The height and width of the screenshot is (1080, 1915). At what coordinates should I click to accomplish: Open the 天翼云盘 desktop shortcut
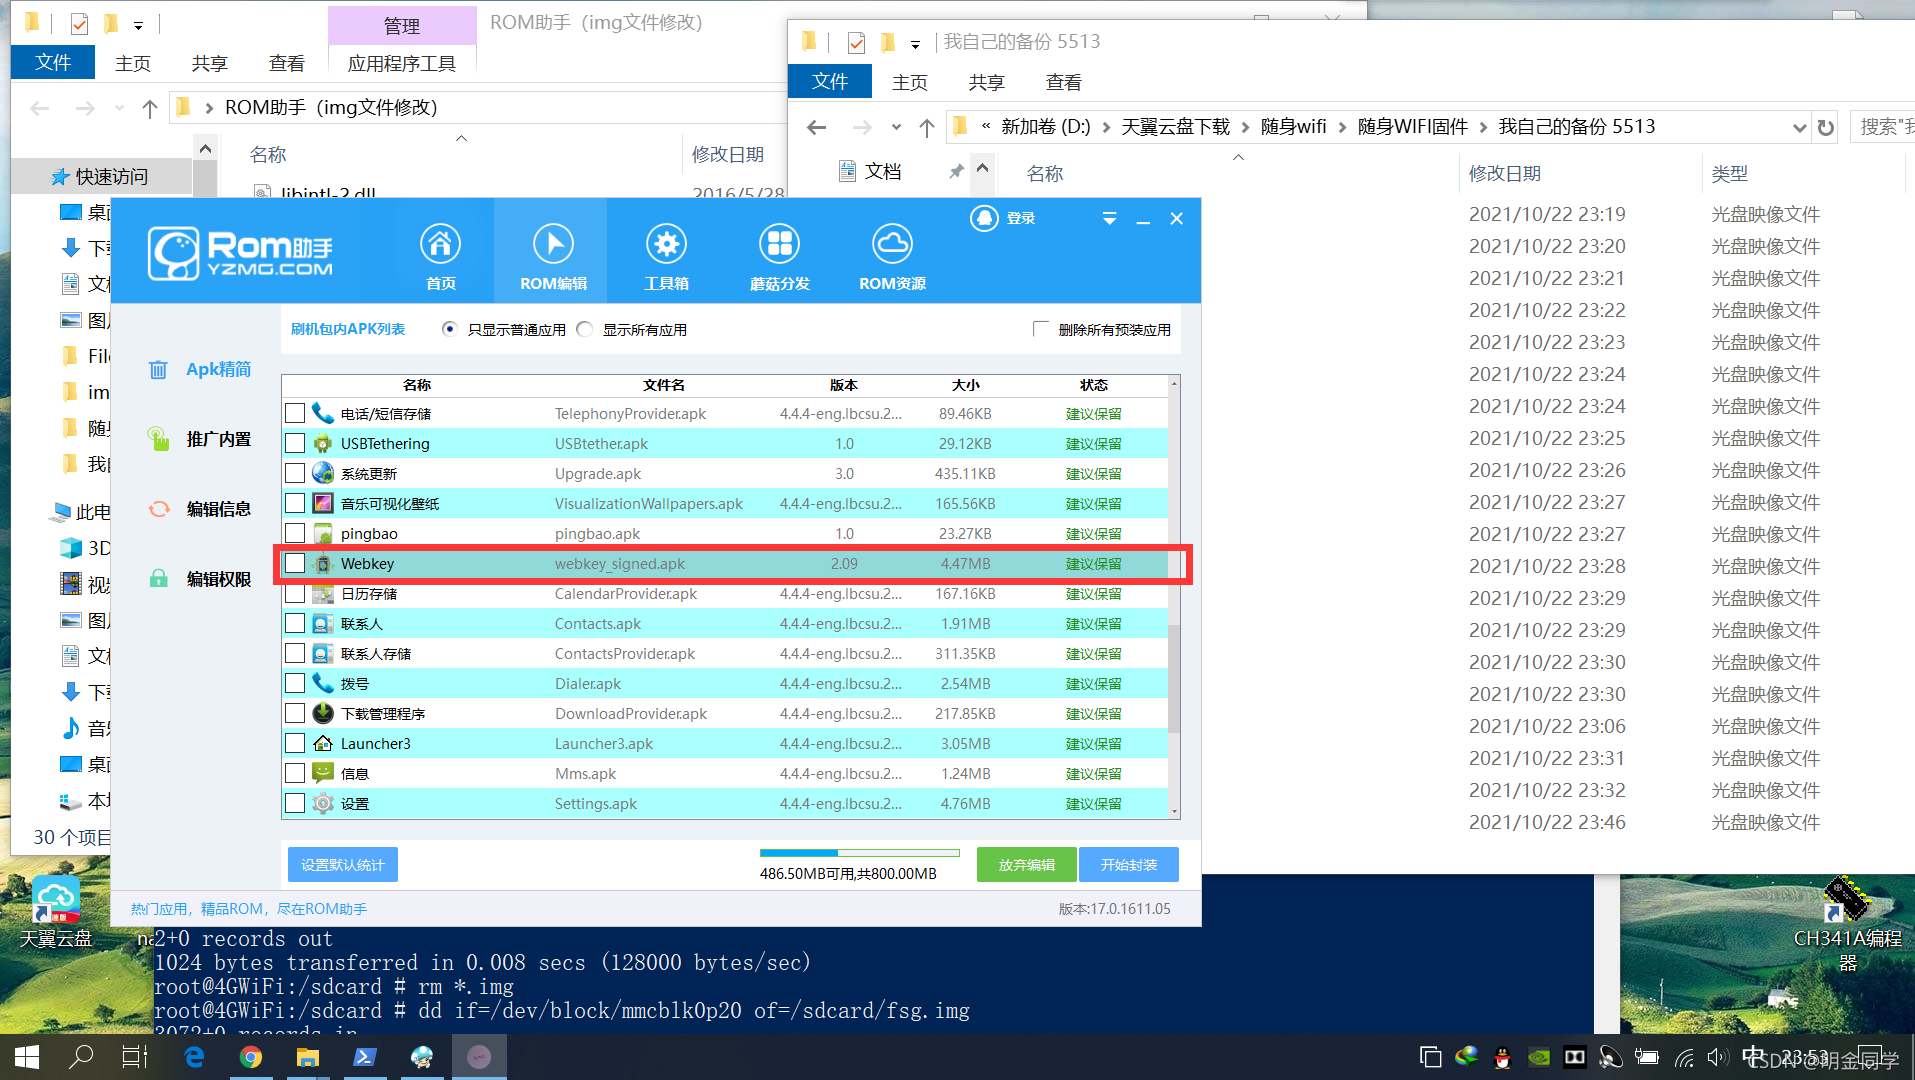56,912
